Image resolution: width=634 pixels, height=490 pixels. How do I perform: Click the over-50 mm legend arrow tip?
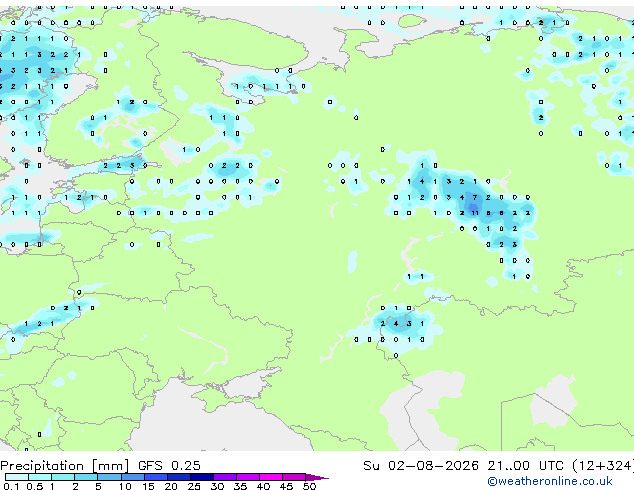[317, 477]
